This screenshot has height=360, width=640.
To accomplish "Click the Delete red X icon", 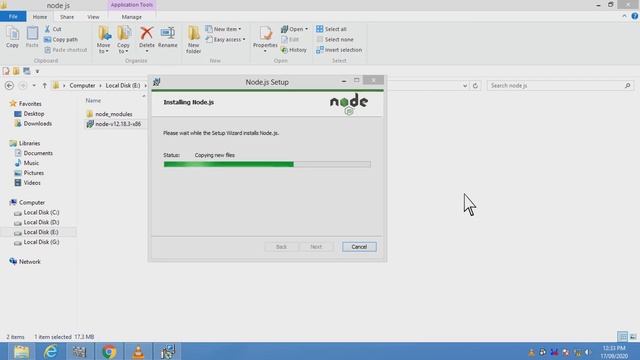I will [x=147, y=33].
